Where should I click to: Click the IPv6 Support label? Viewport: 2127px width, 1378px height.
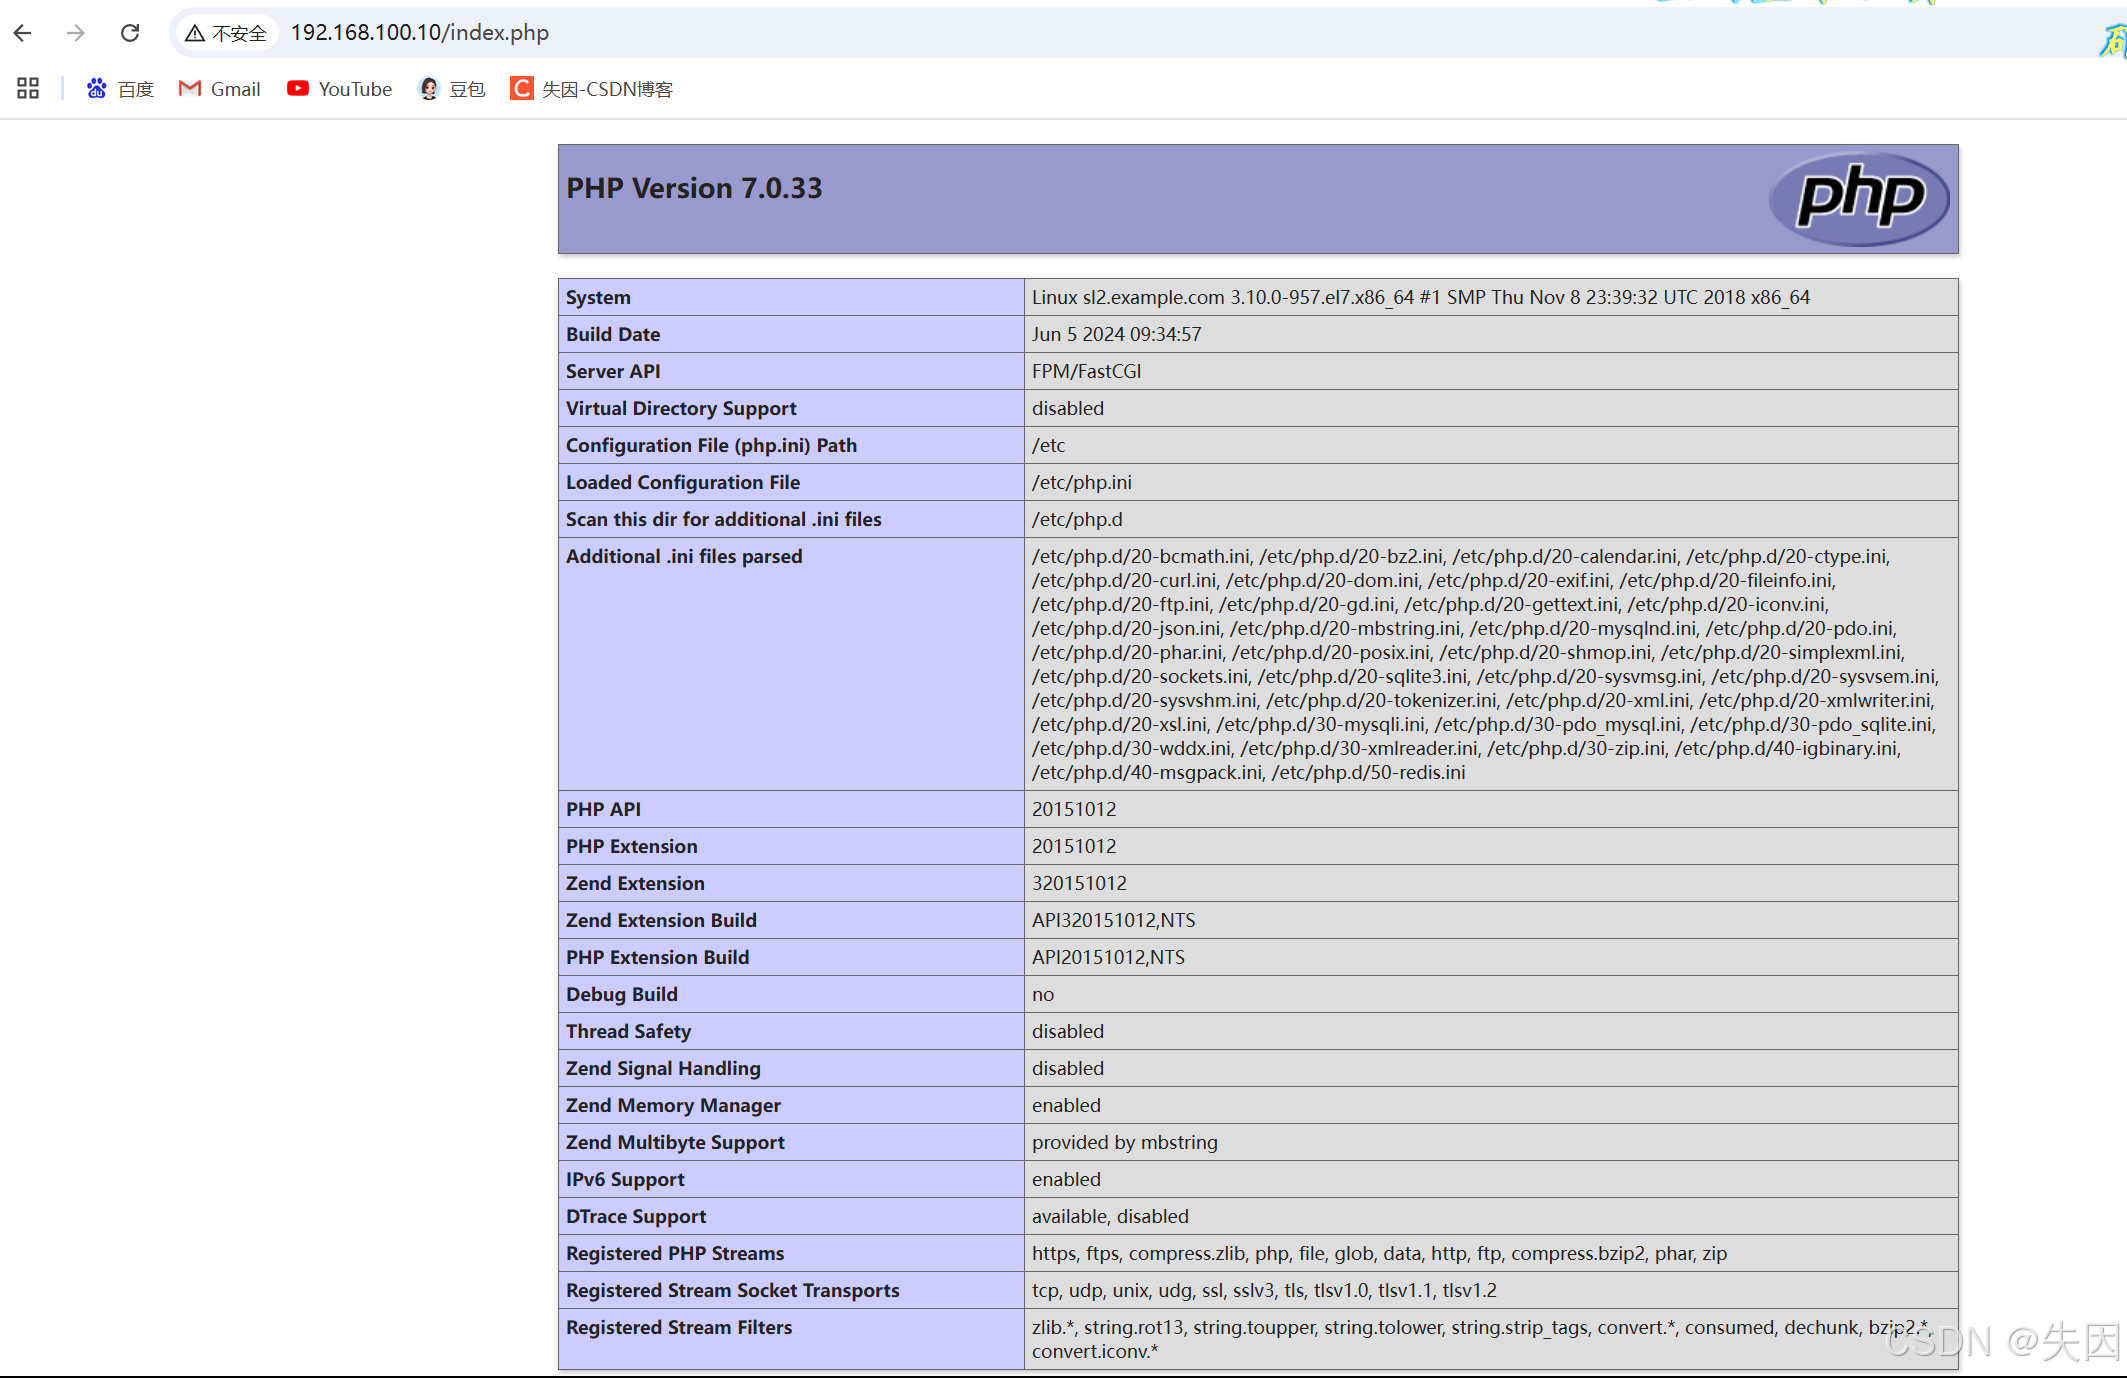[x=625, y=1179]
